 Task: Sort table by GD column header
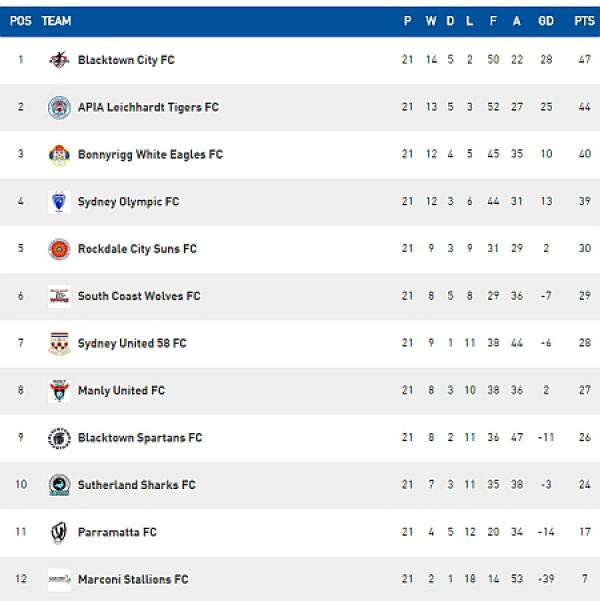tap(546, 21)
